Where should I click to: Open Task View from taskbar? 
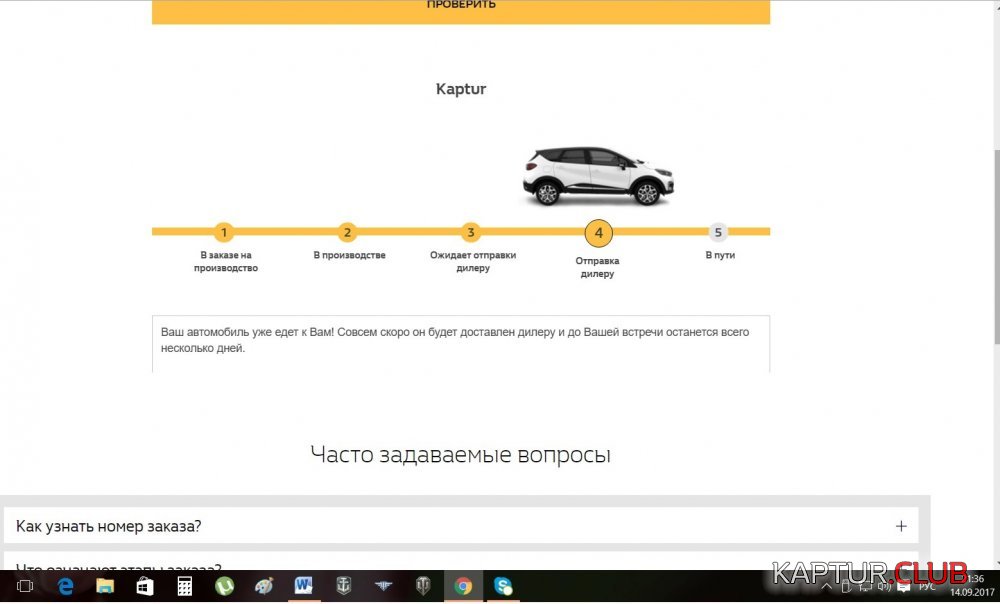tap(25, 586)
